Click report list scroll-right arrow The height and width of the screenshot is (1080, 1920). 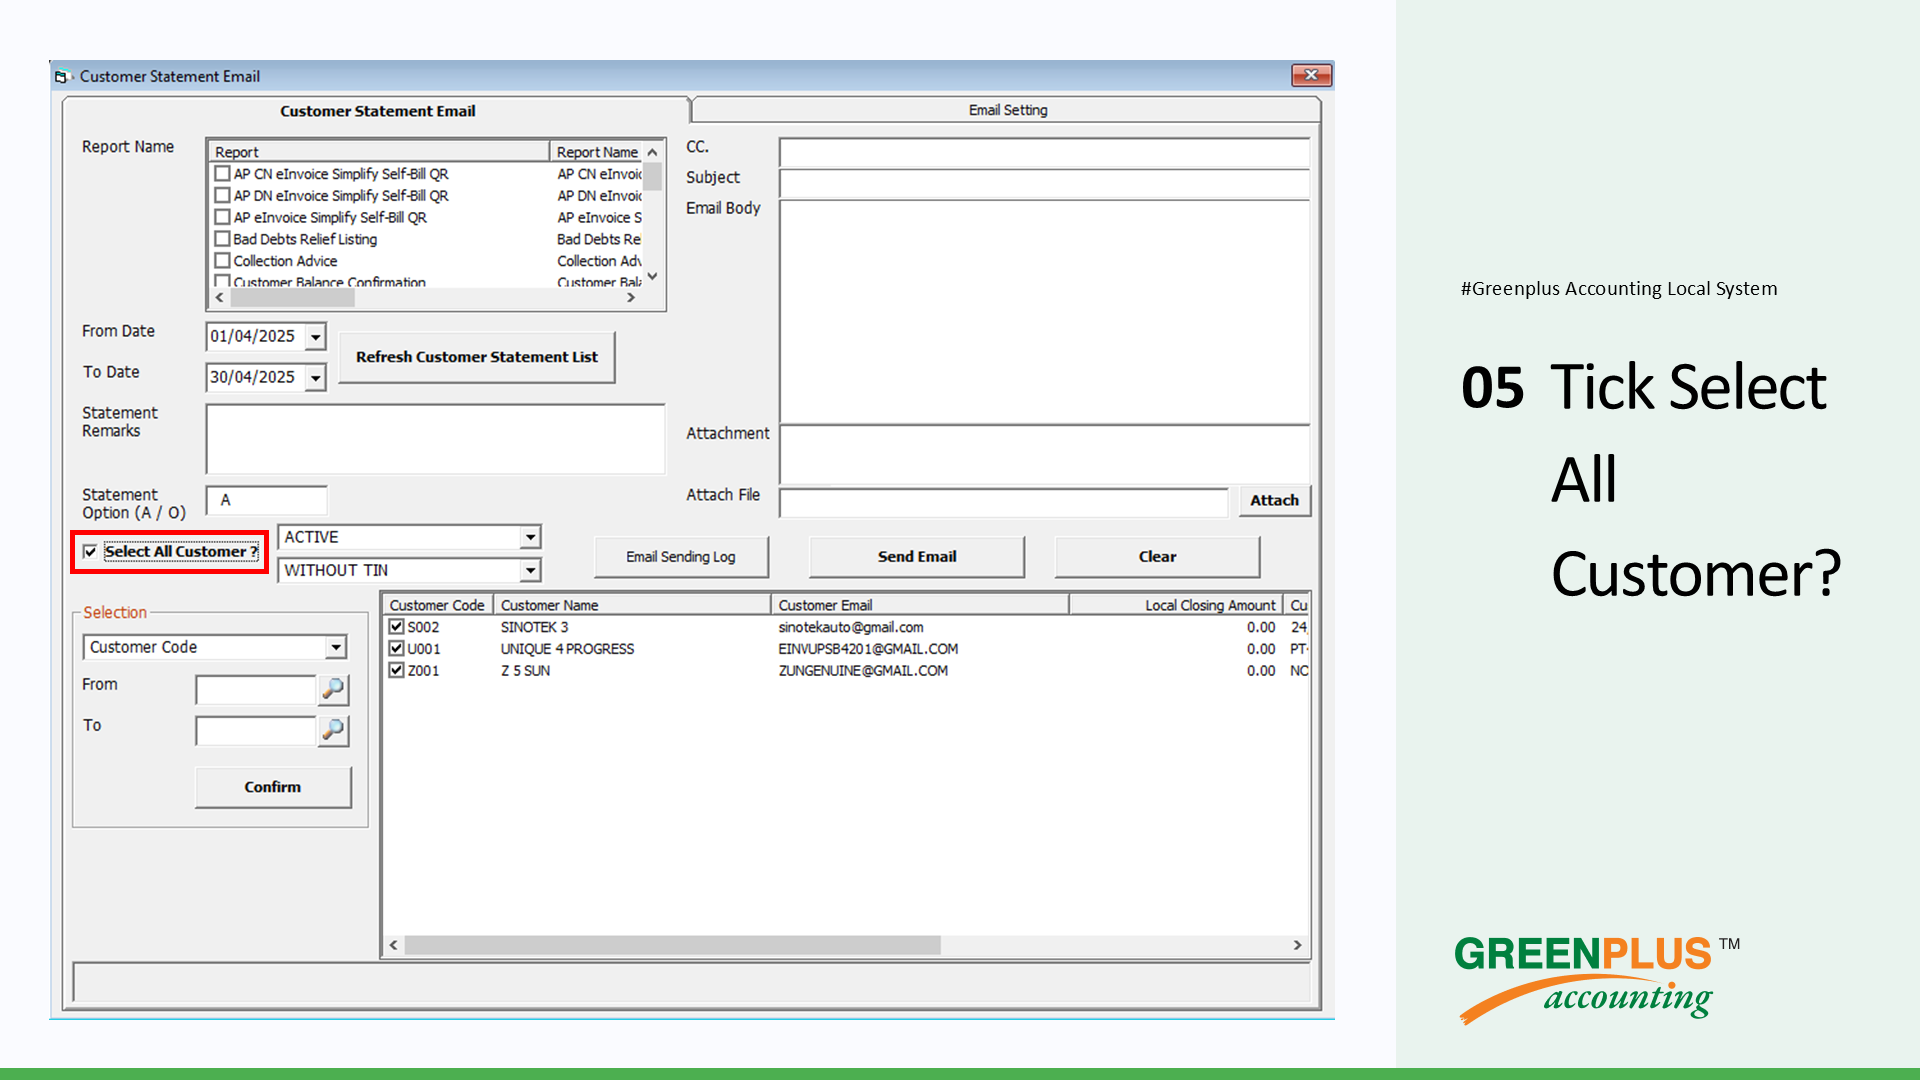tap(631, 298)
